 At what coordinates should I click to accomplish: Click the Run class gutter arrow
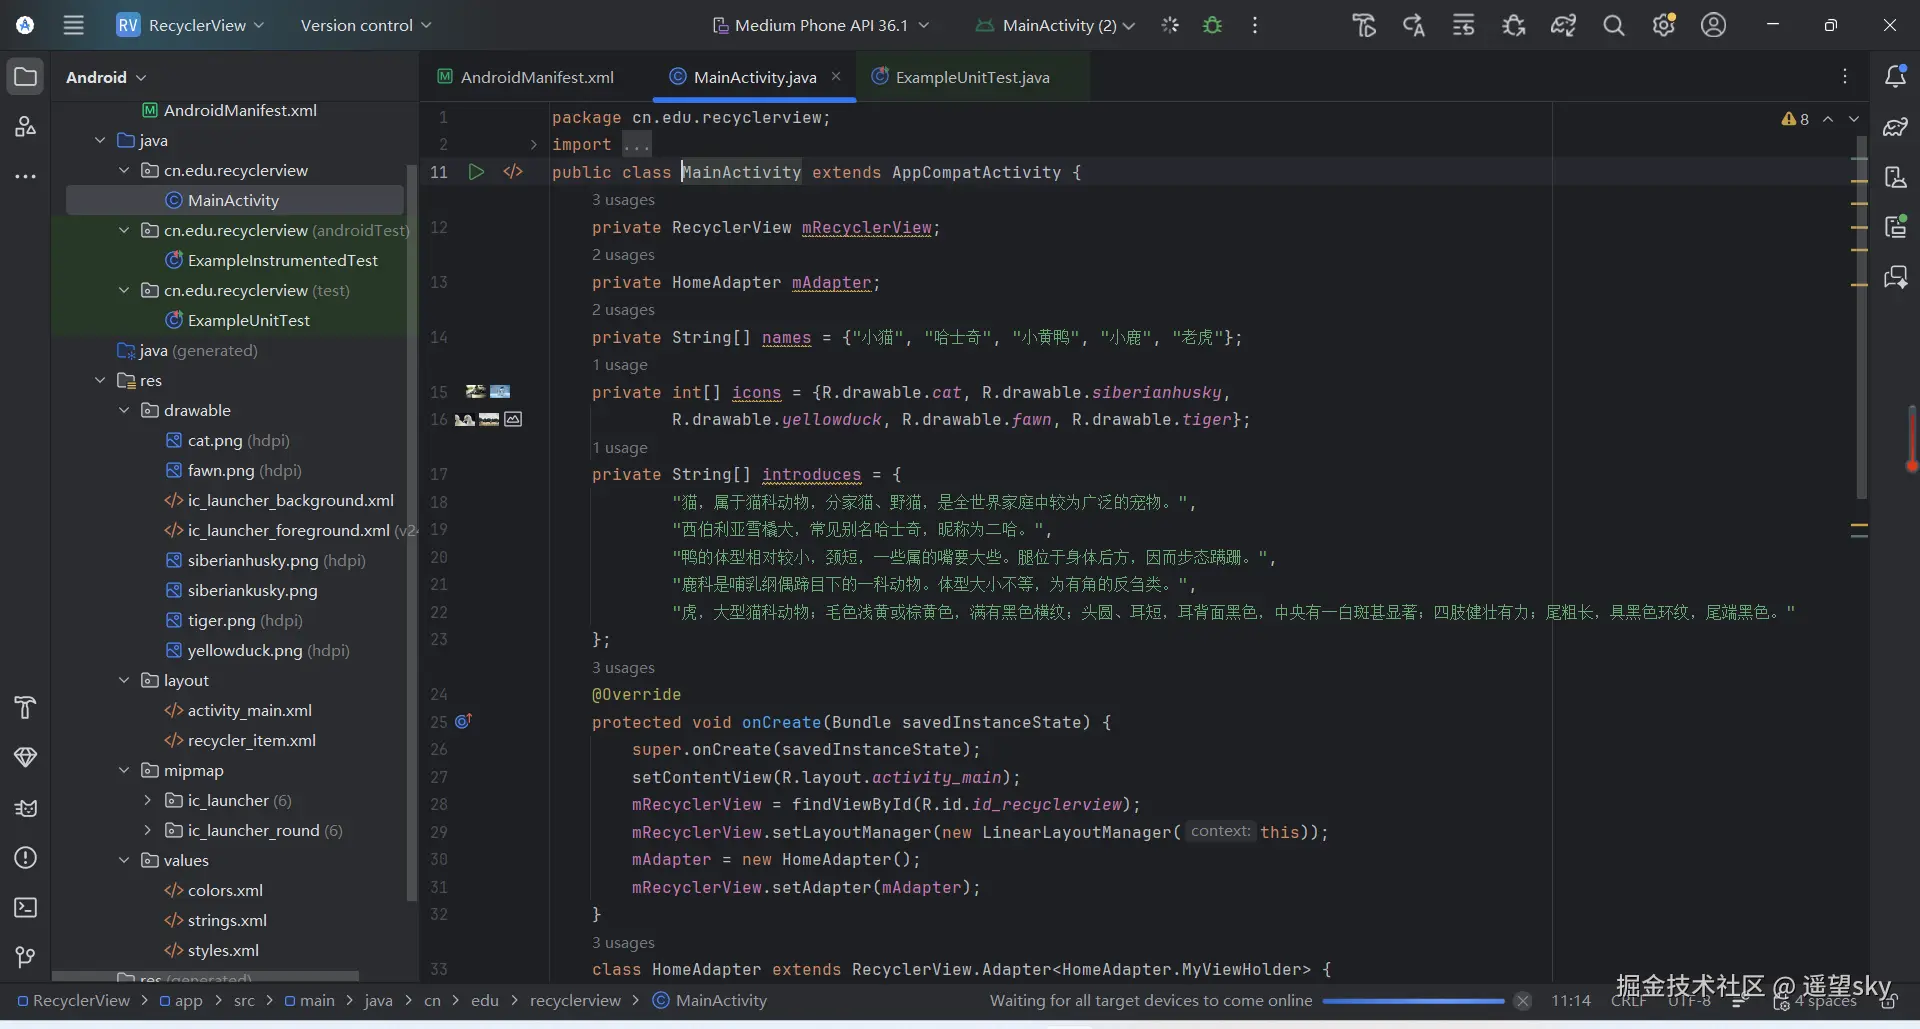pyautogui.click(x=476, y=172)
